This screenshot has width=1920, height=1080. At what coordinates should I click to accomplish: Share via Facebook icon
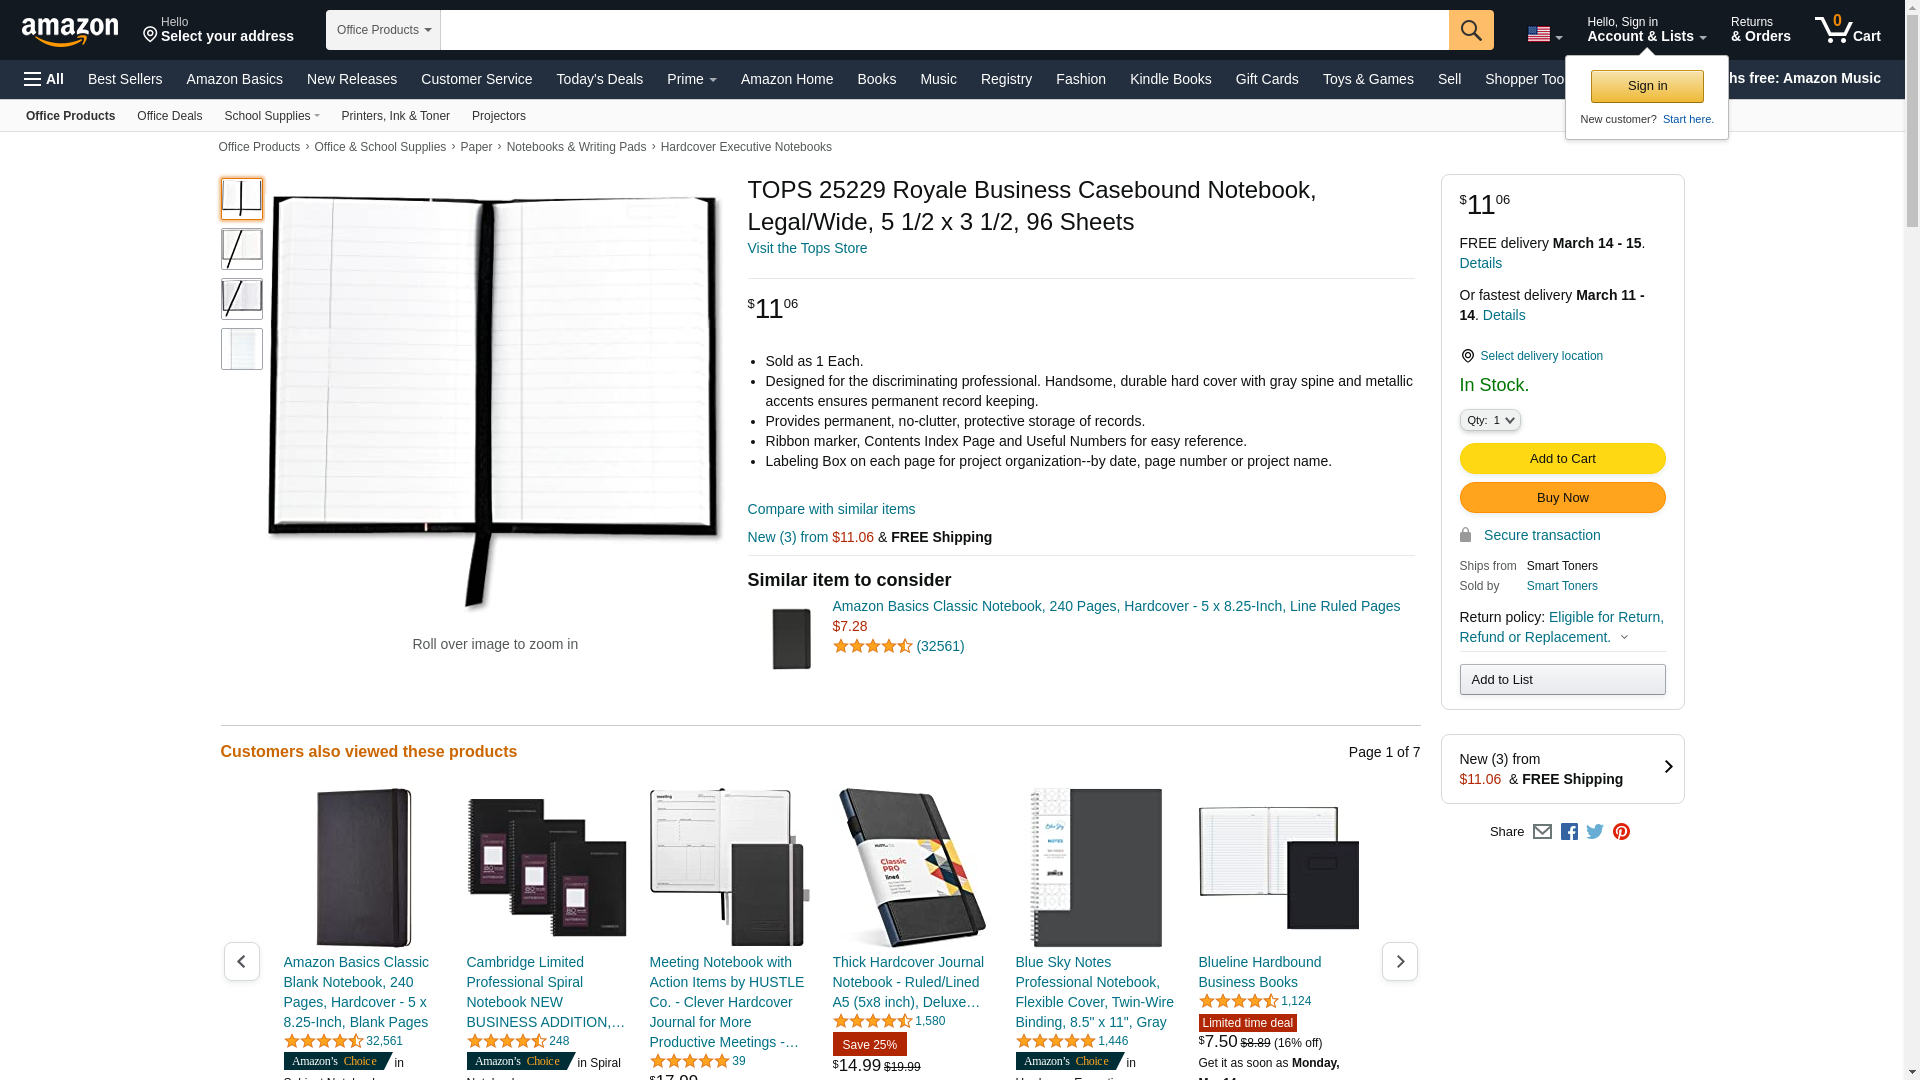click(1569, 832)
